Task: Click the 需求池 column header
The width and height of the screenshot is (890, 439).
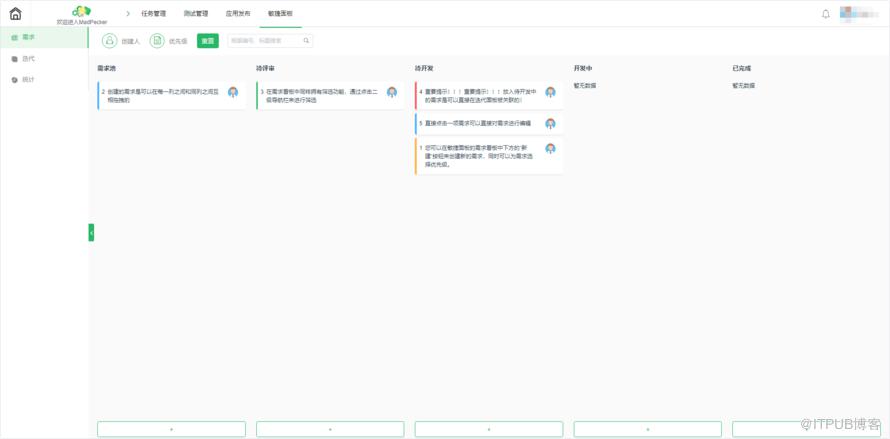Action: [106, 68]
